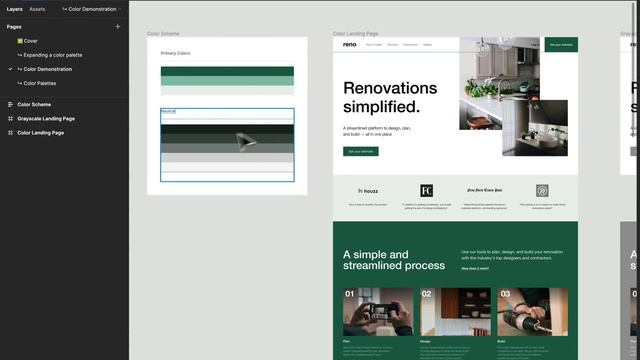Select the Color Scheme layer

34,104
